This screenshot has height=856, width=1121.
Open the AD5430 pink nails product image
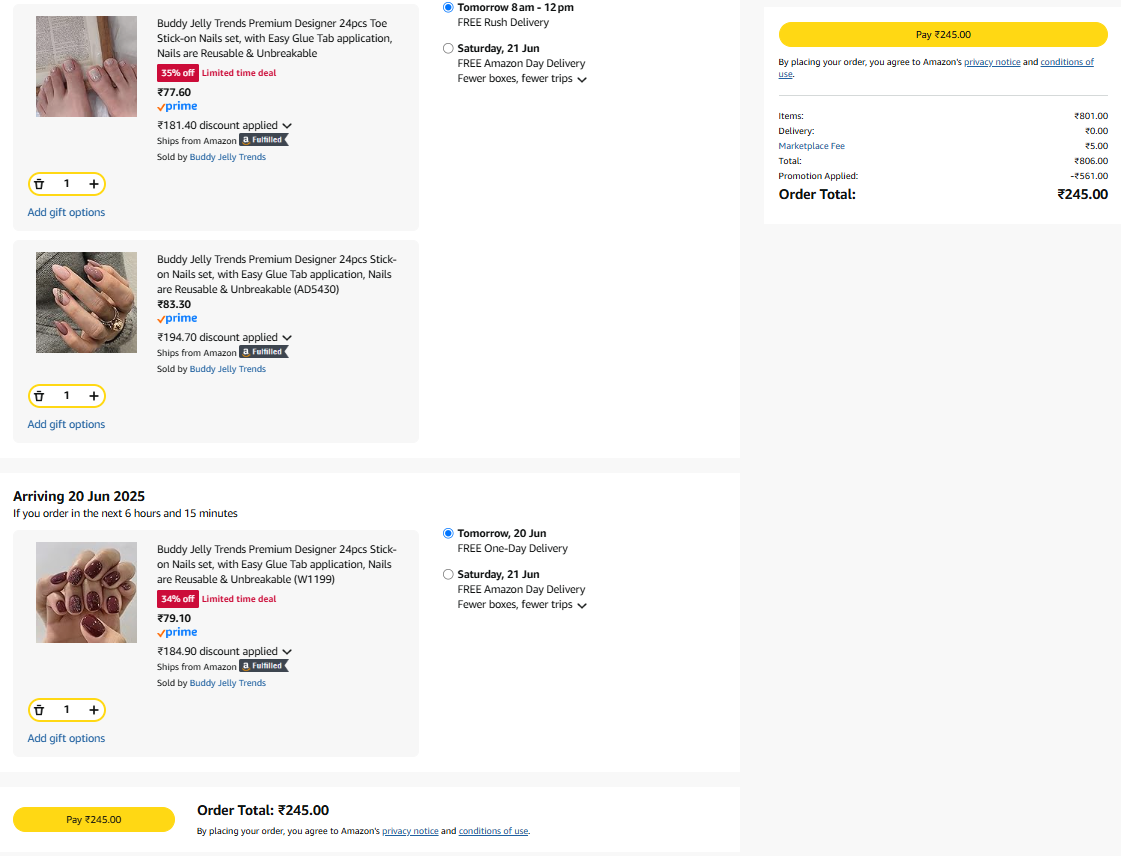(x=87, y=302)
